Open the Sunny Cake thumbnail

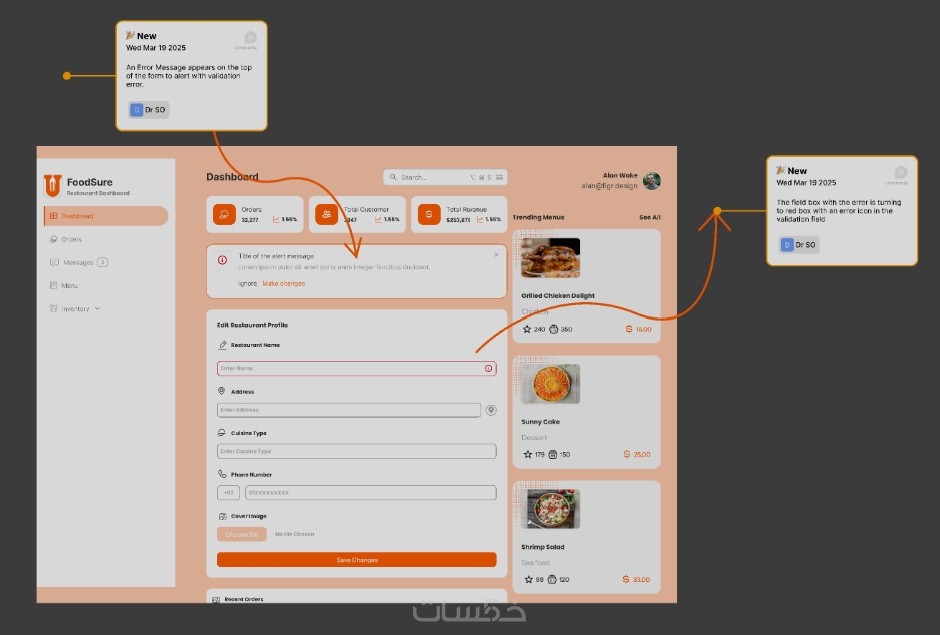(x=550, y=384)
